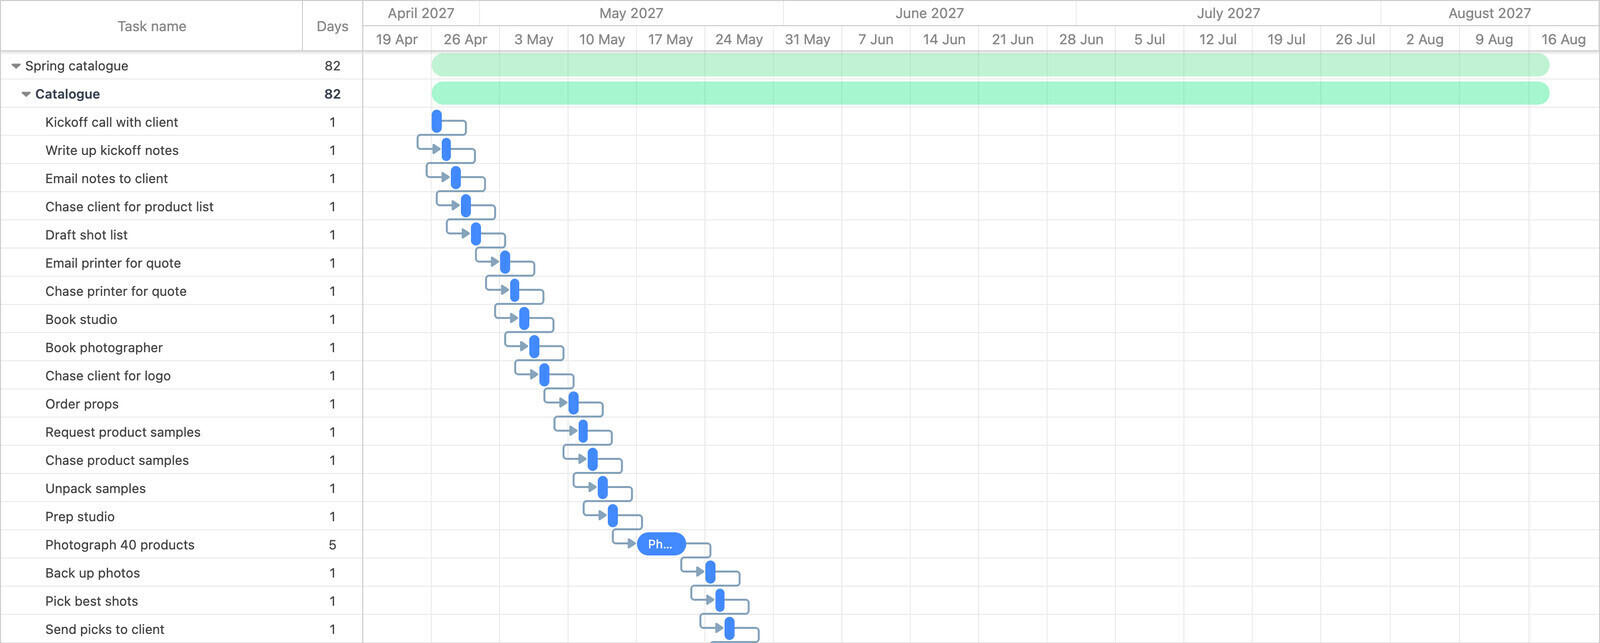Click the 14 Jun week header
The width and height of the screenshot is (1600, 643).
click(x=944, y=39)
